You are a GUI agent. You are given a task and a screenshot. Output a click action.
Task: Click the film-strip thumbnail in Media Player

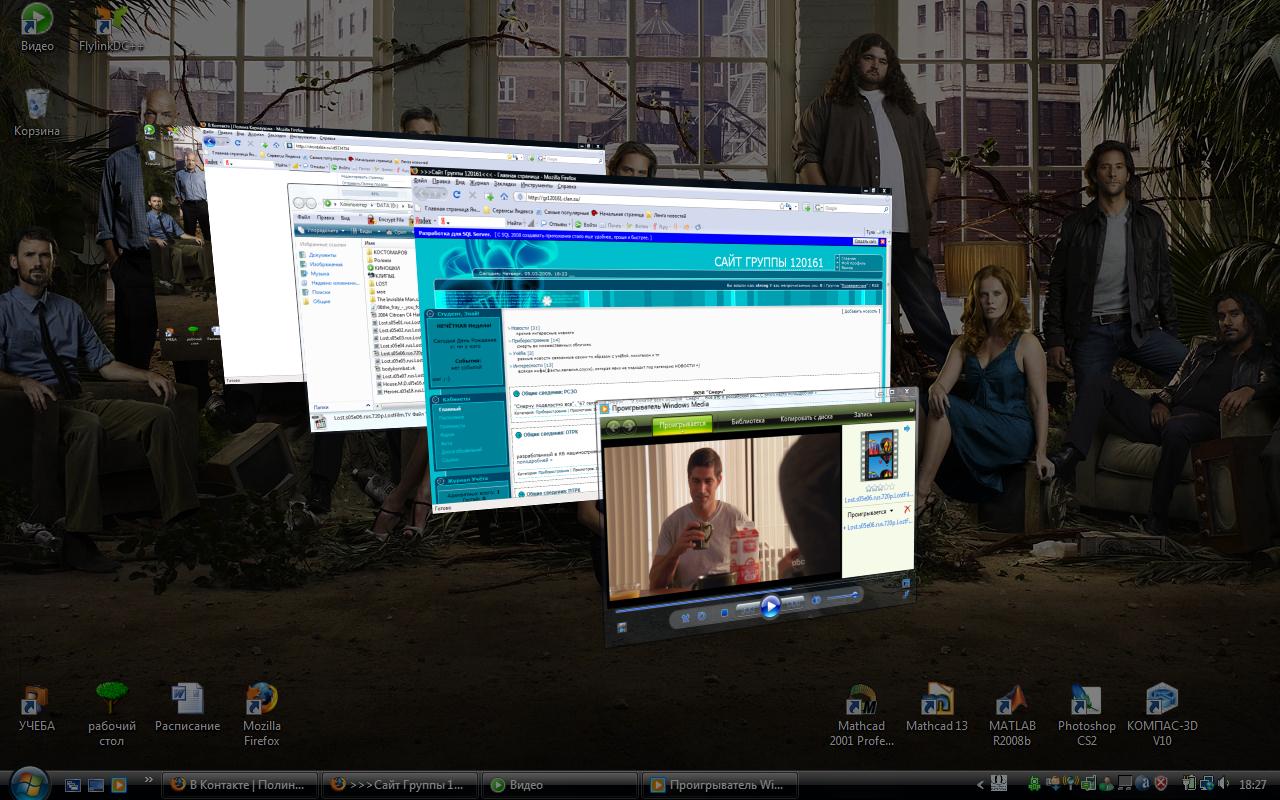coord(880,455)
